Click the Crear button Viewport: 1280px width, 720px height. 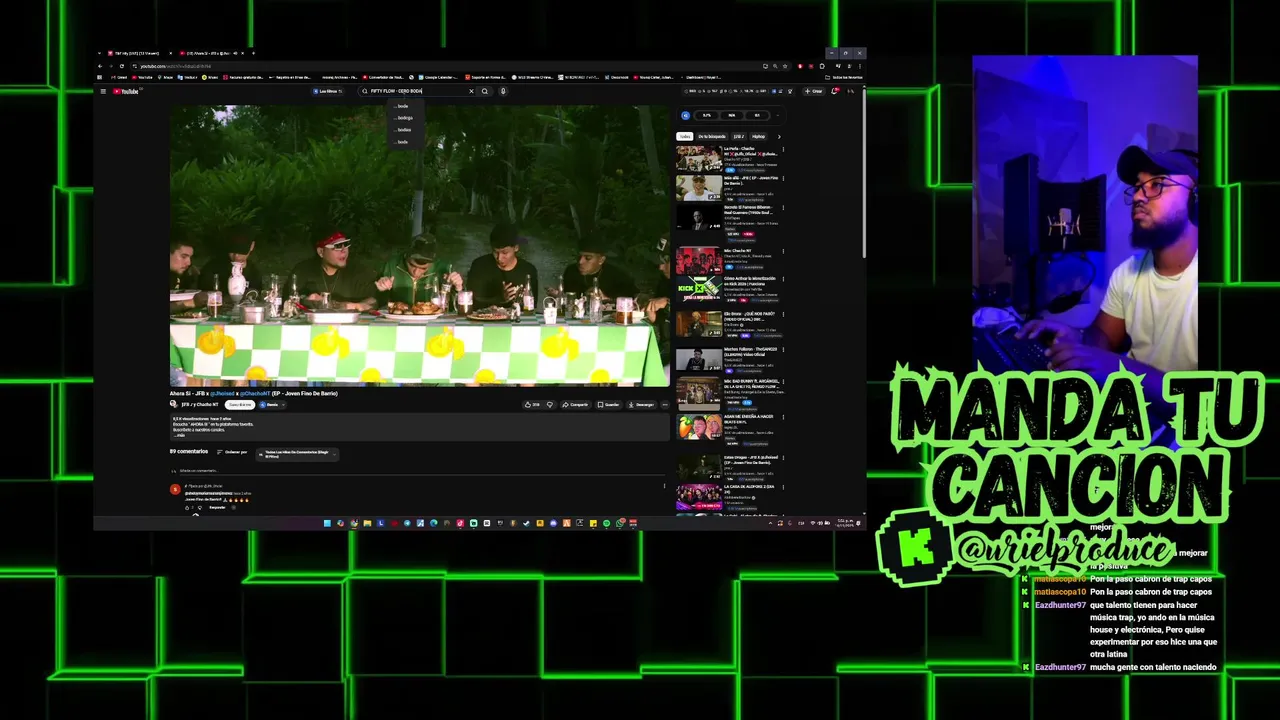[x=813, y=91]
